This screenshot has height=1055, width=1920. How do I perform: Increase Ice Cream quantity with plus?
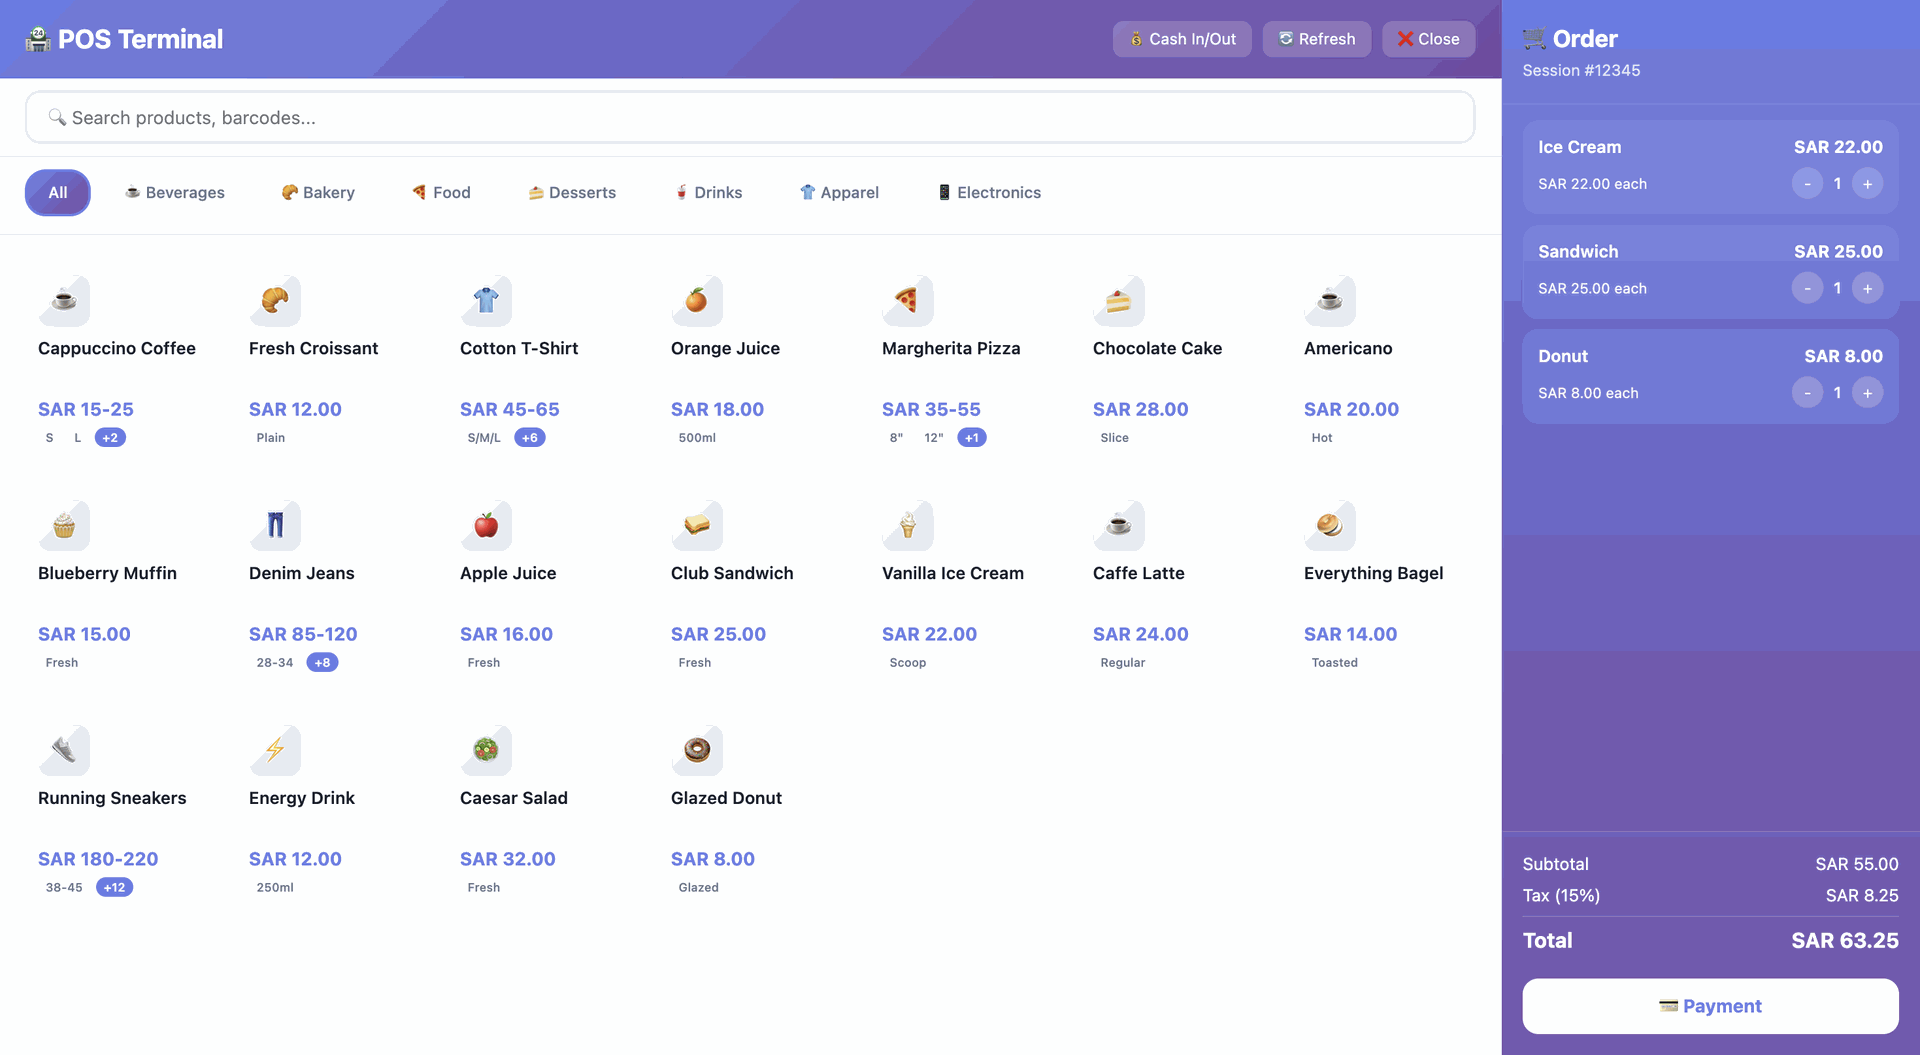pyautogui.click(x=1867, y=184)
